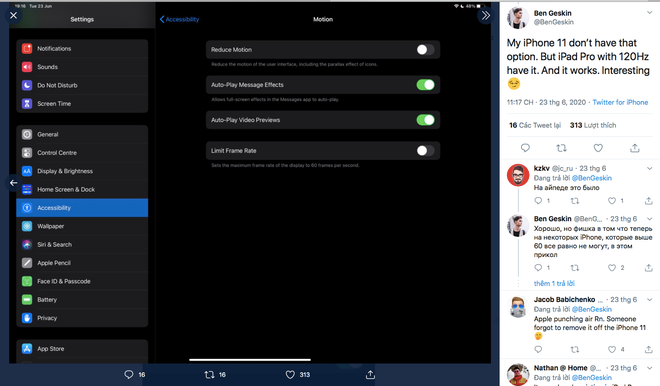View 313 likes list
660x386 pixels.
[593, 125]
